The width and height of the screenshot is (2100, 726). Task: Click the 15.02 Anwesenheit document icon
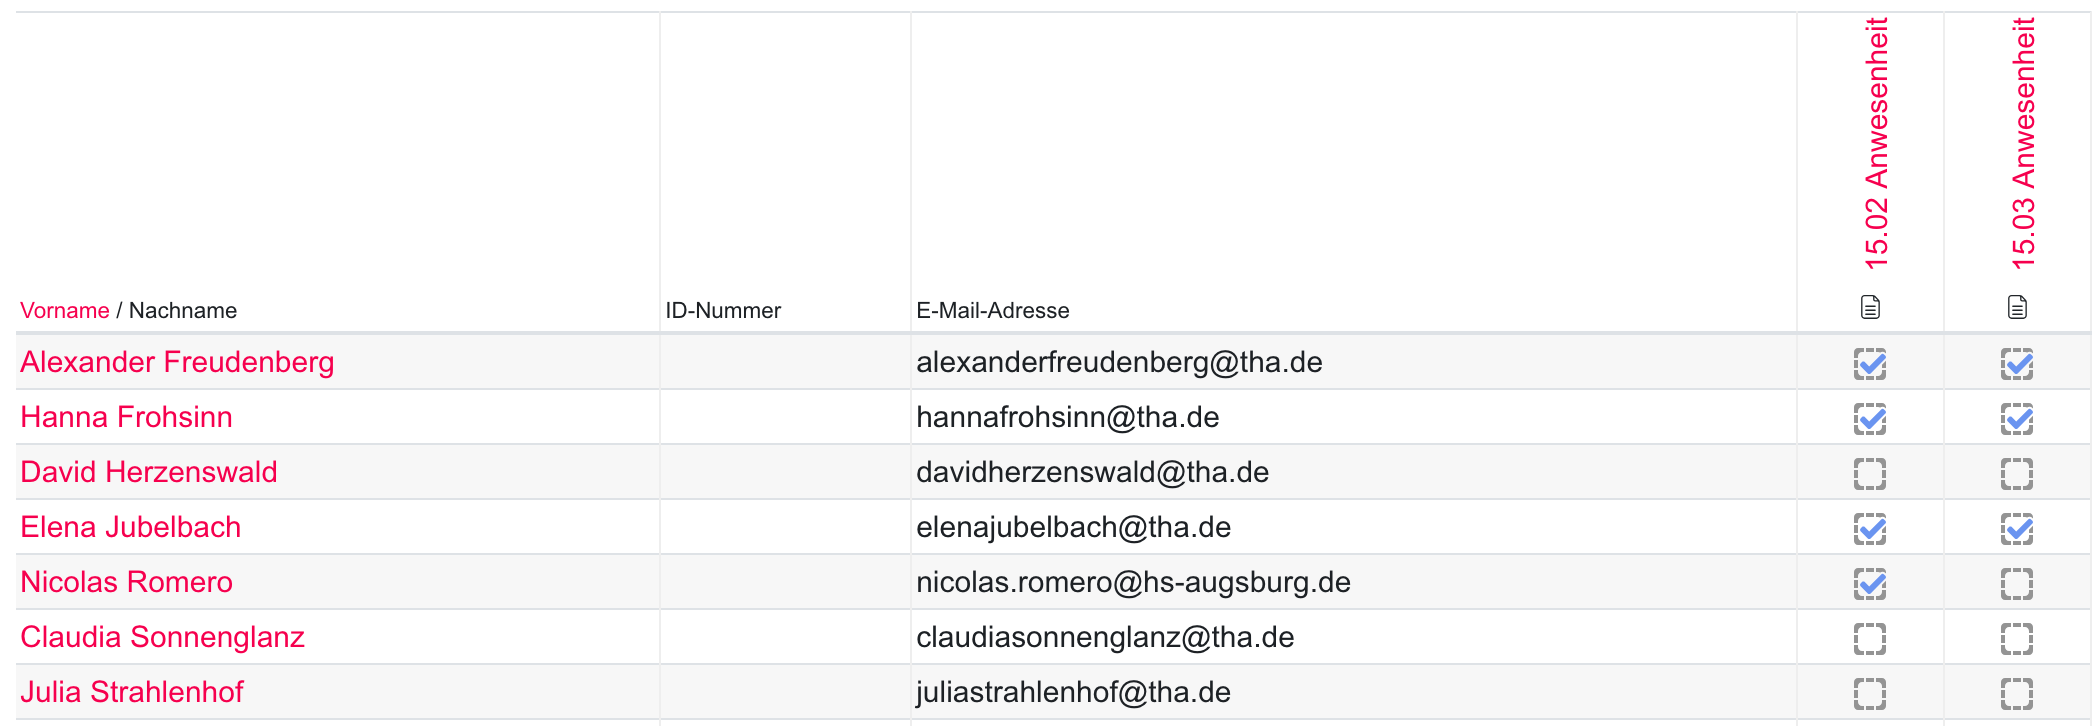point(1870,307)
